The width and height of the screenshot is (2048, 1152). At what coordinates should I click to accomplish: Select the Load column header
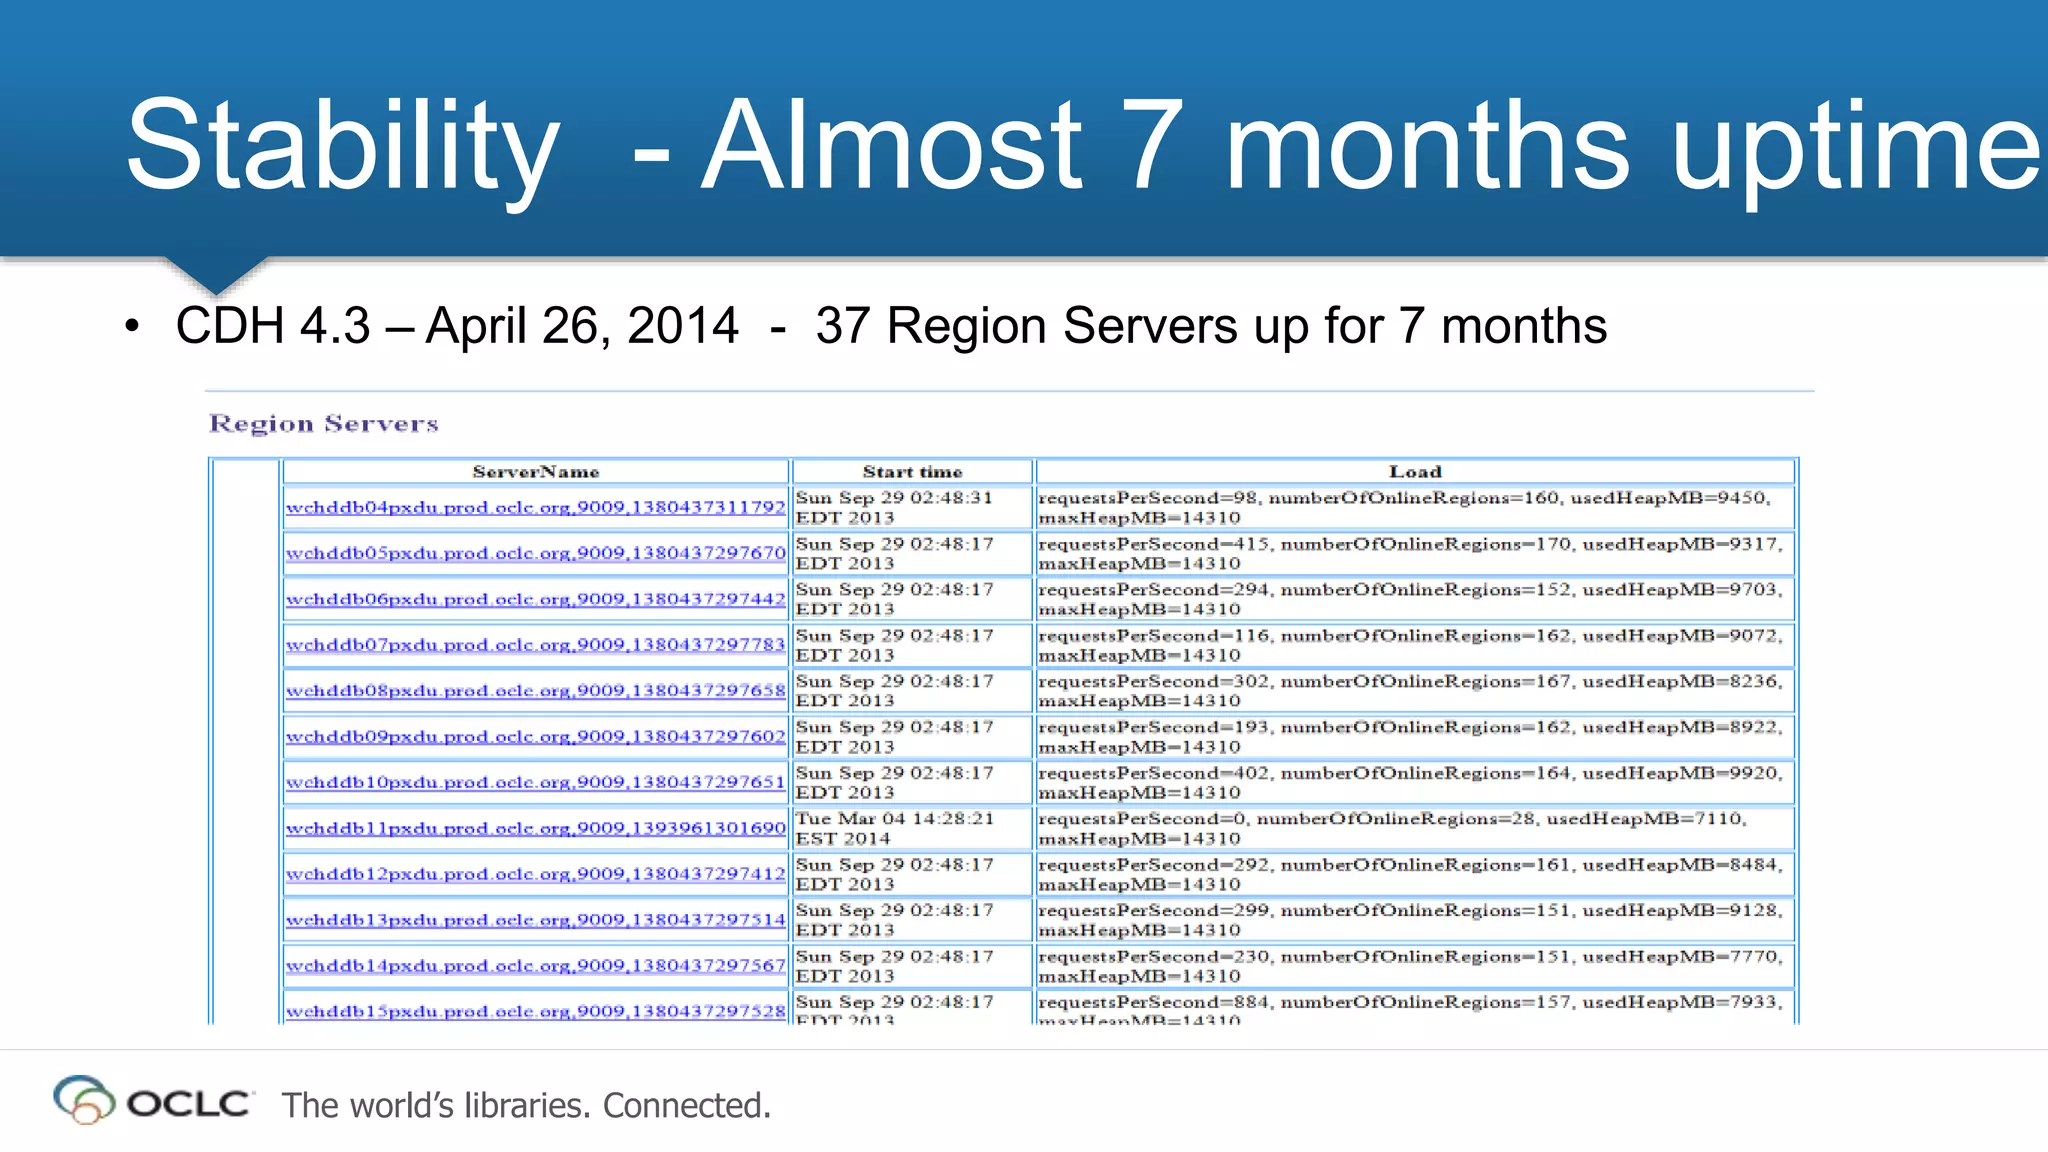pos(1415,472)
